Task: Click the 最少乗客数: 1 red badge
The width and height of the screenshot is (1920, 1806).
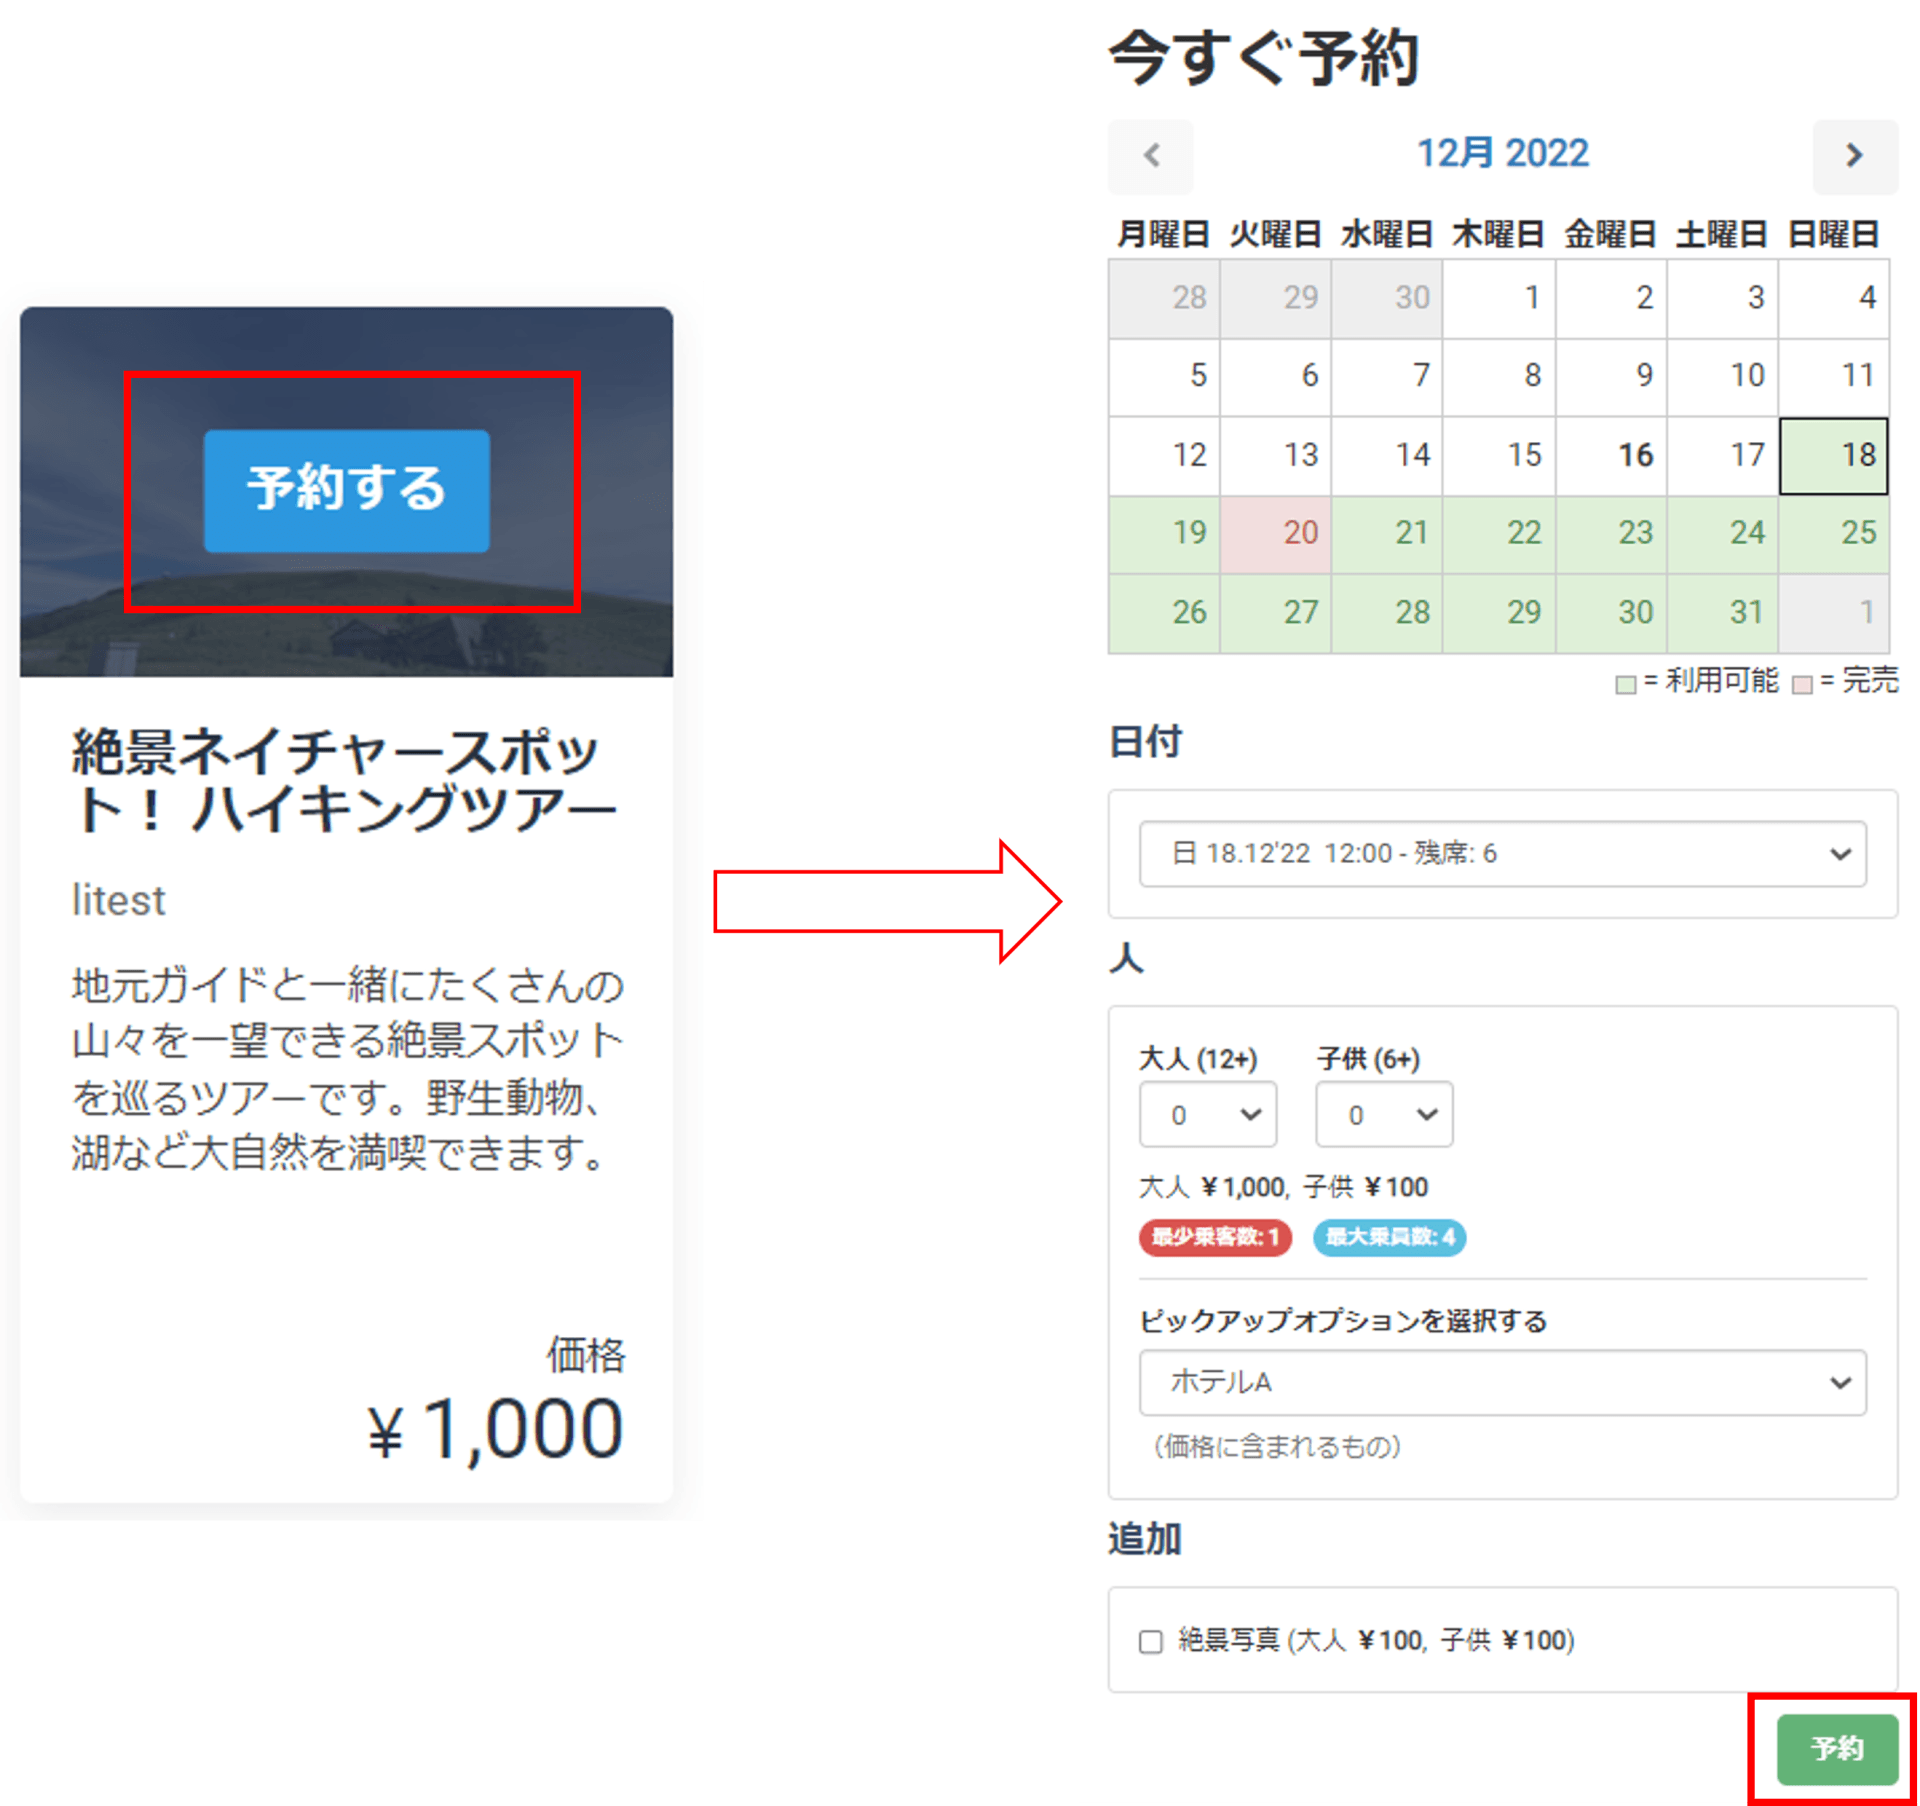Action: pos(1214,1237)
